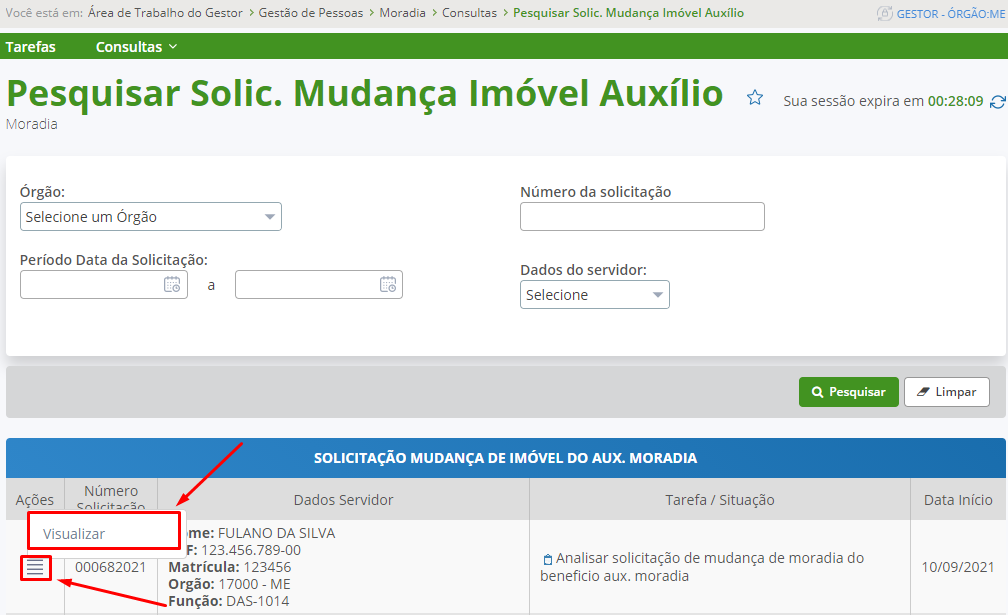This screenshot has width=1008, height=615.
Task: Focus the Número da solicitação input field
Action: (642, 217)
